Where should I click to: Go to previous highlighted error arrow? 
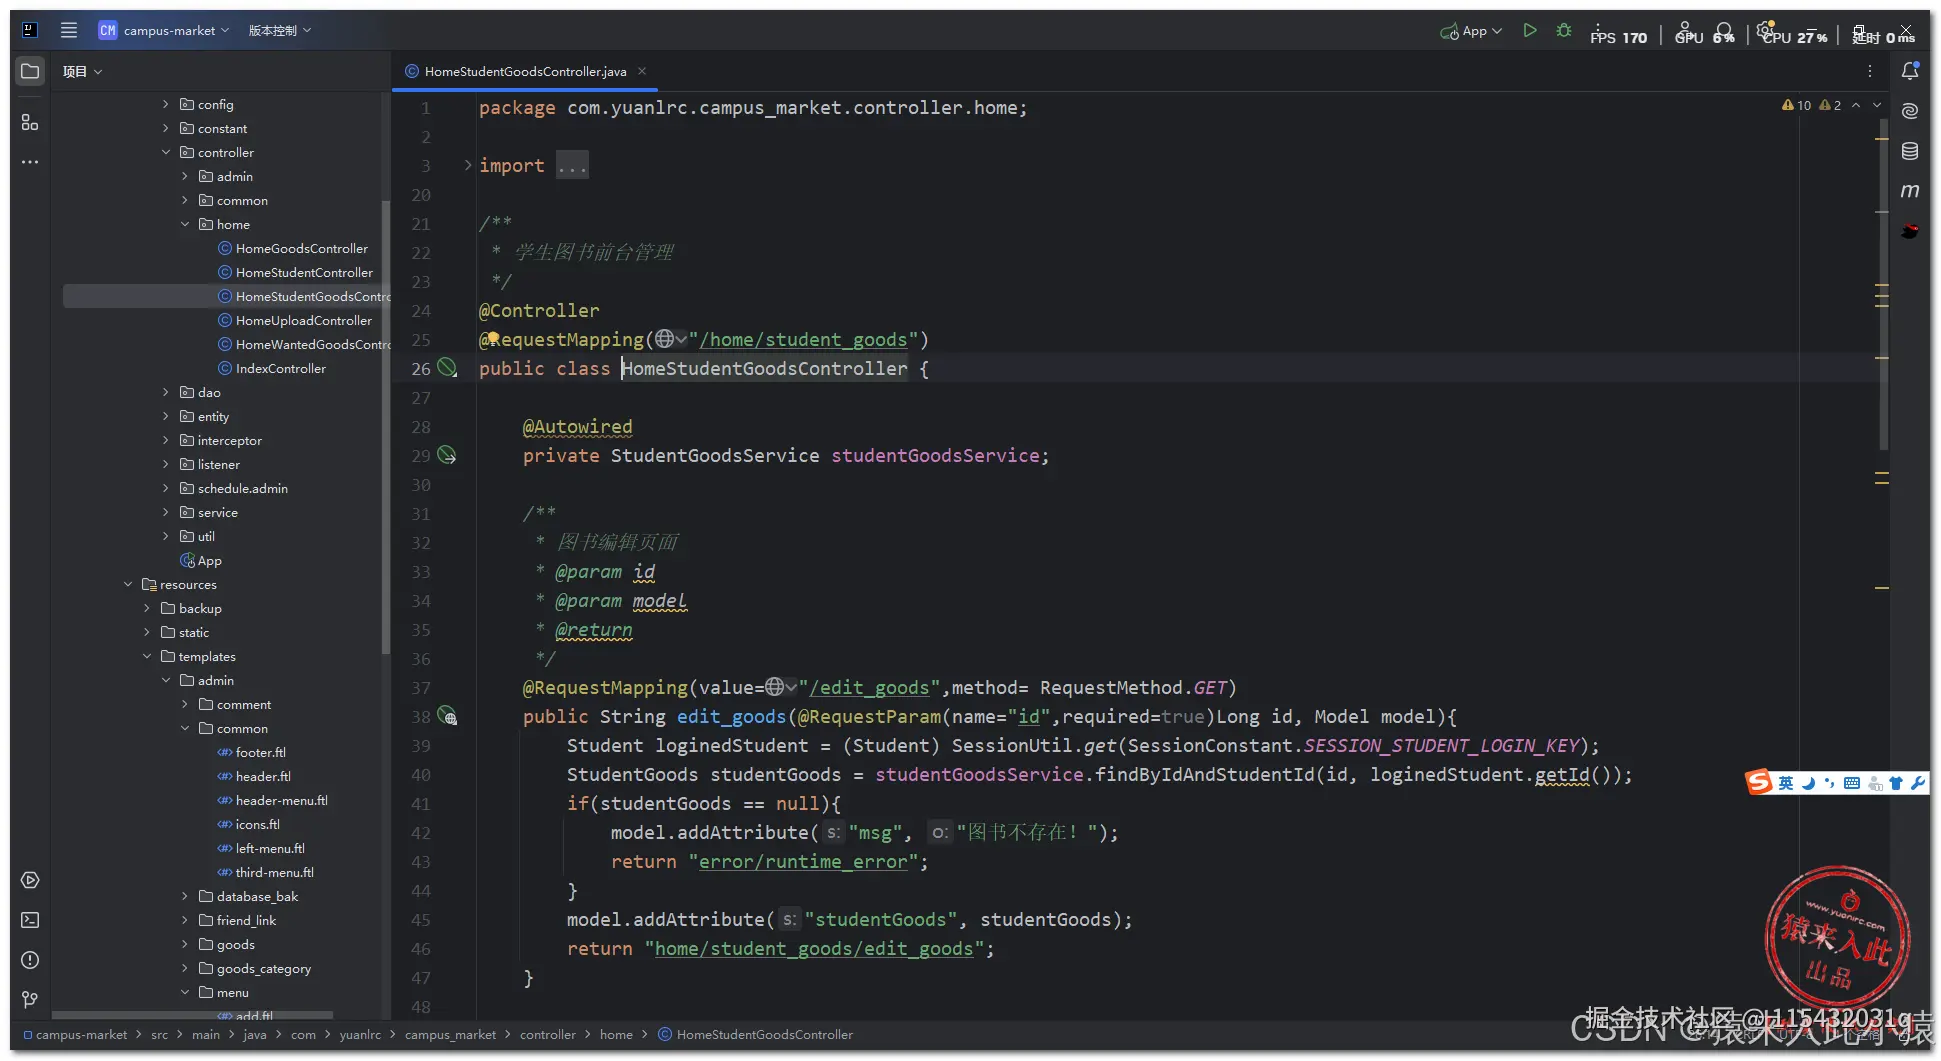(1856, 105)
